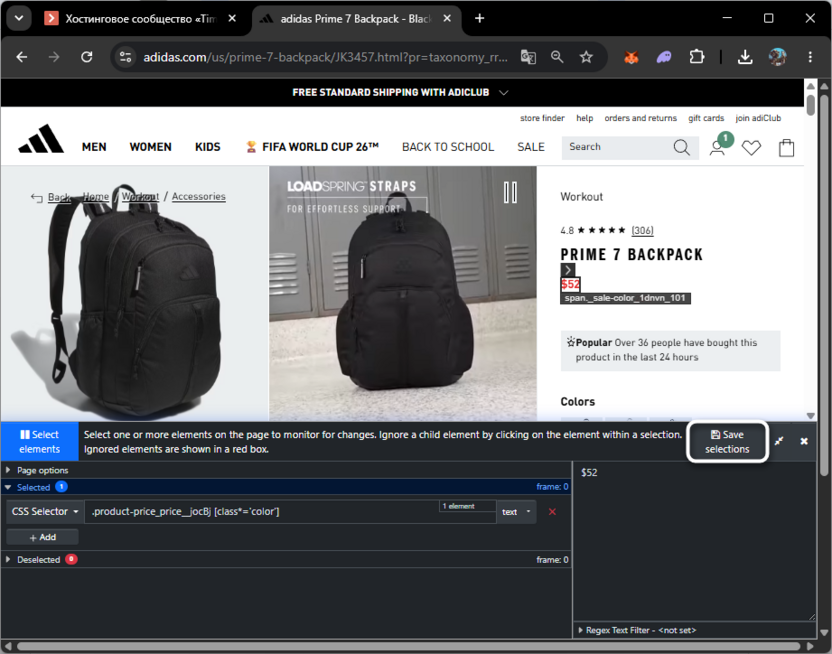
Task: Open the KIDS menu
Action: [x=207, y=147]
